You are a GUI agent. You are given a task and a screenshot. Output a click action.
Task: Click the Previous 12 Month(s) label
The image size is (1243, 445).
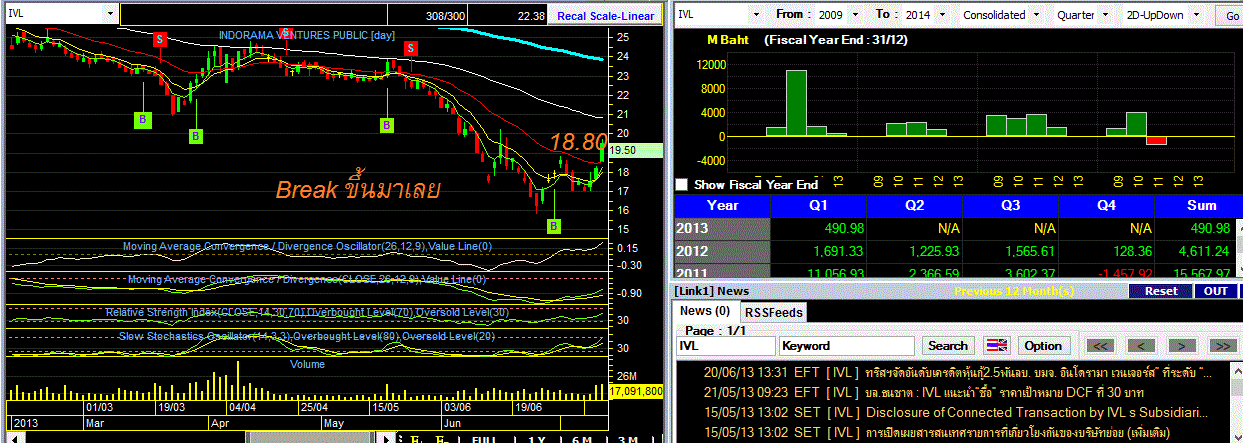pos(1014,291)
